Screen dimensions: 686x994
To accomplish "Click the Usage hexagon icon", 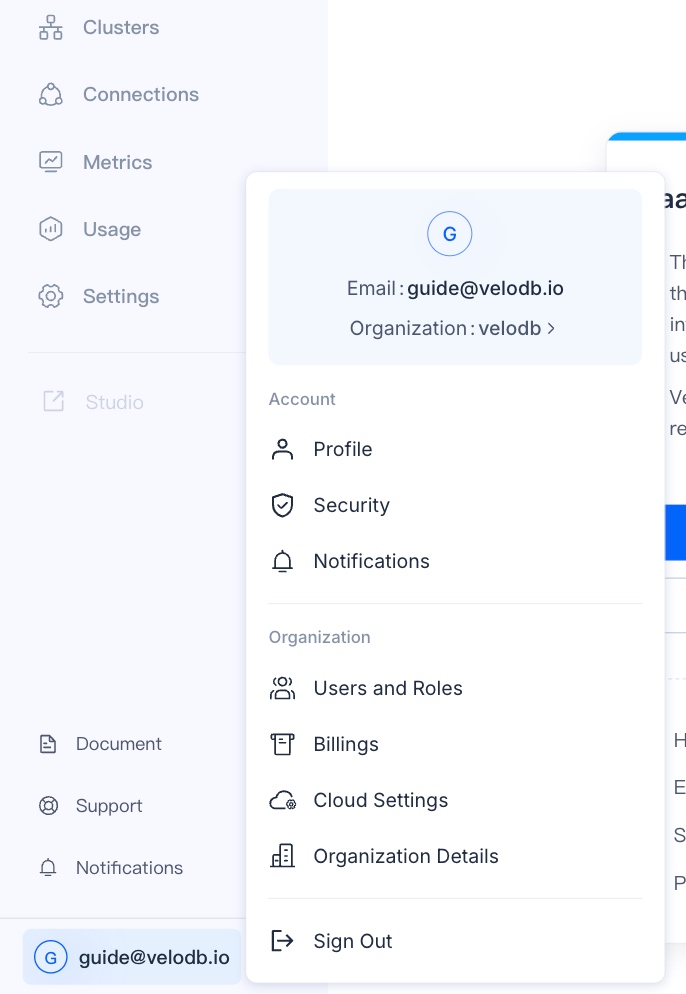I will [50, 229].
